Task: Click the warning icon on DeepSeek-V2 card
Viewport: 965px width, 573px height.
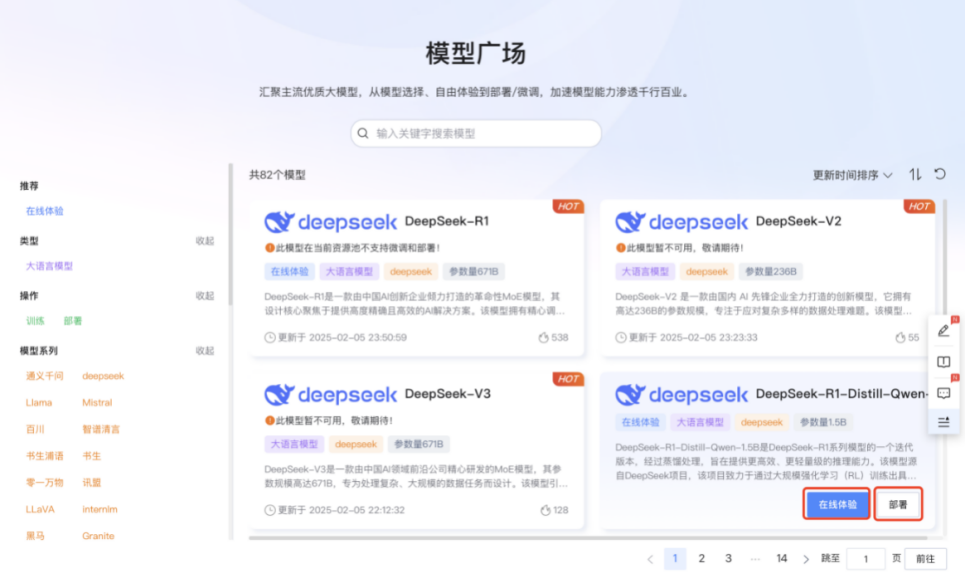Action: coord(620,247)
